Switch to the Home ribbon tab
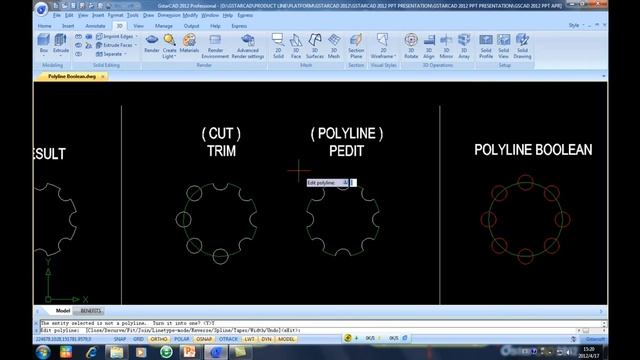Screen dimensions: 640x360 [x=44, y=26]
